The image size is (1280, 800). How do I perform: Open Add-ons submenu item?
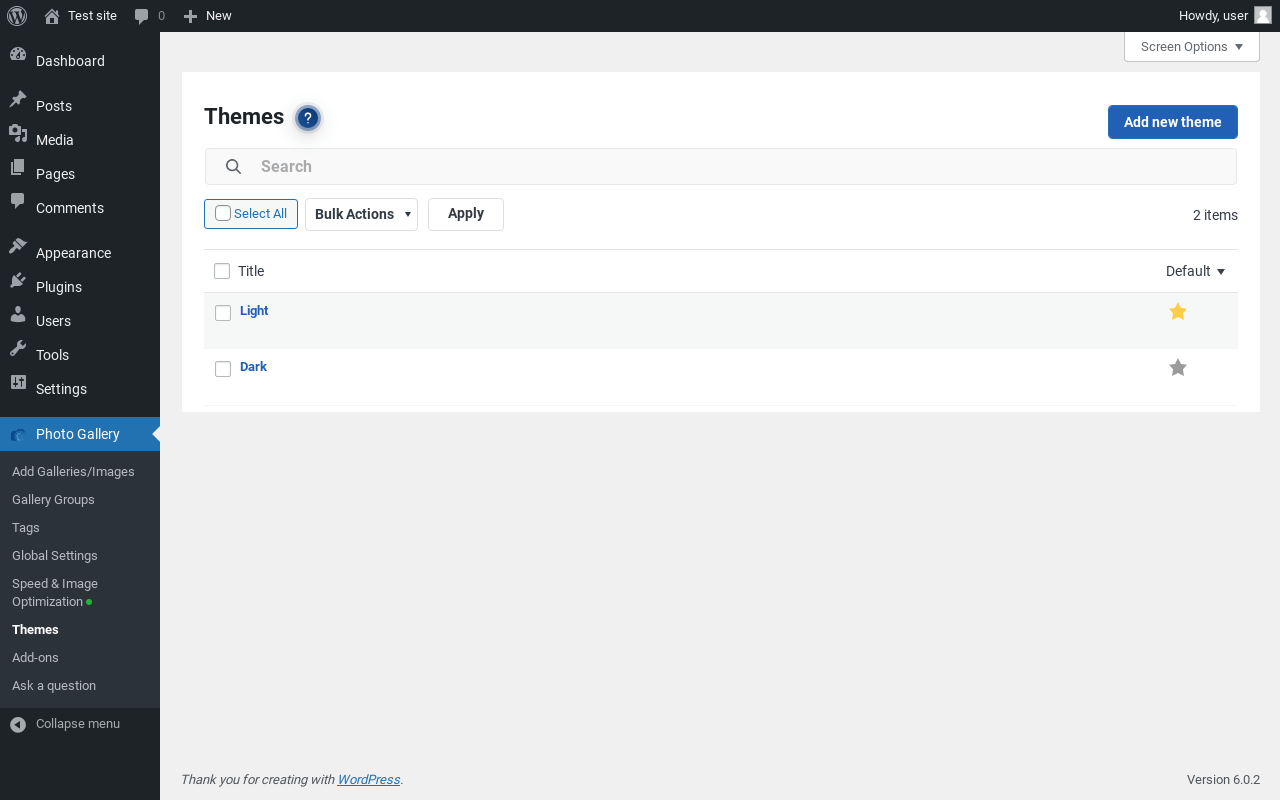[35, 658]
